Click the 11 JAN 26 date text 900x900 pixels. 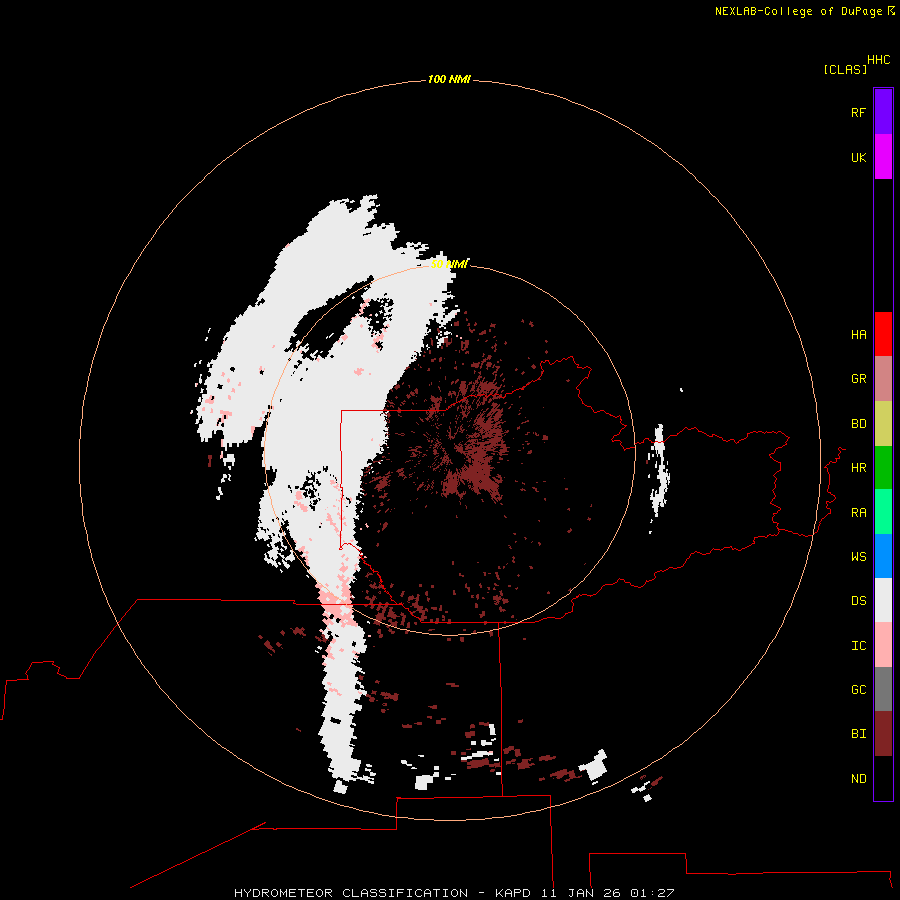581,893
